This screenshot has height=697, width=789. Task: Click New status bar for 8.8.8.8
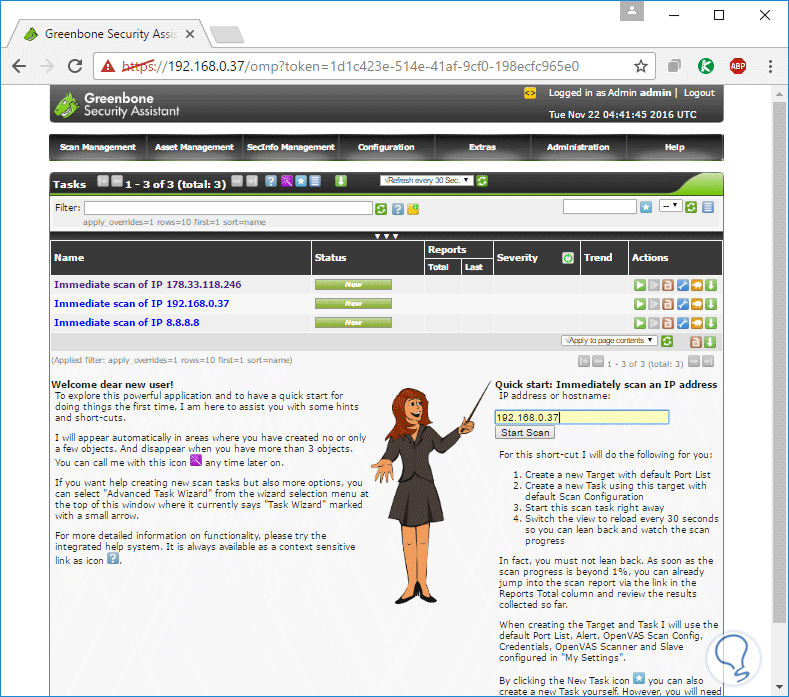tap(353, 323)
